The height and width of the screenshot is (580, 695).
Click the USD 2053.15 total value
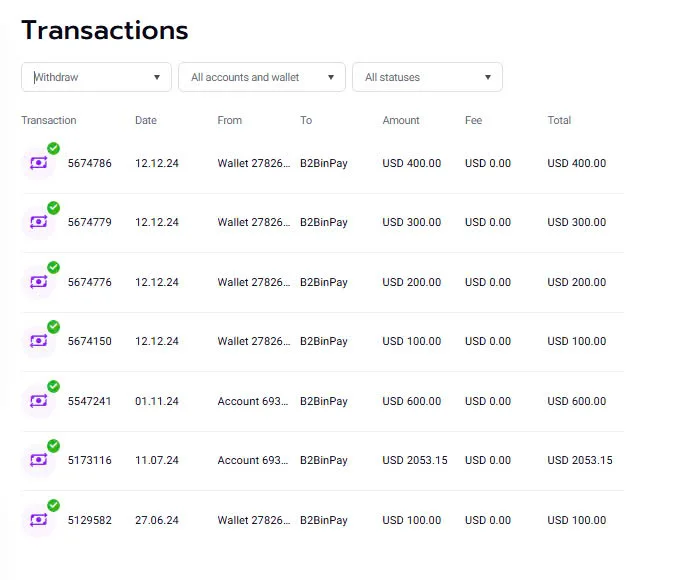point(580,460)
